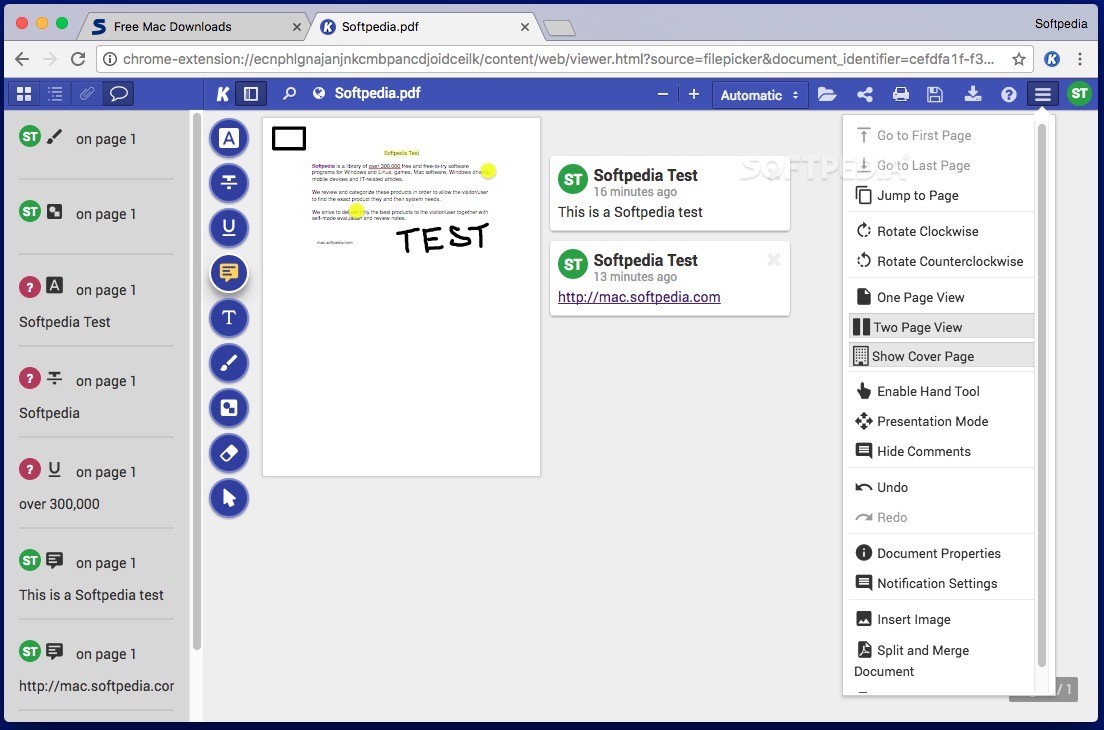Select the 'over 300,000' underline annotation
Viewport: 1104px width, 730px height.
(96, 487)
